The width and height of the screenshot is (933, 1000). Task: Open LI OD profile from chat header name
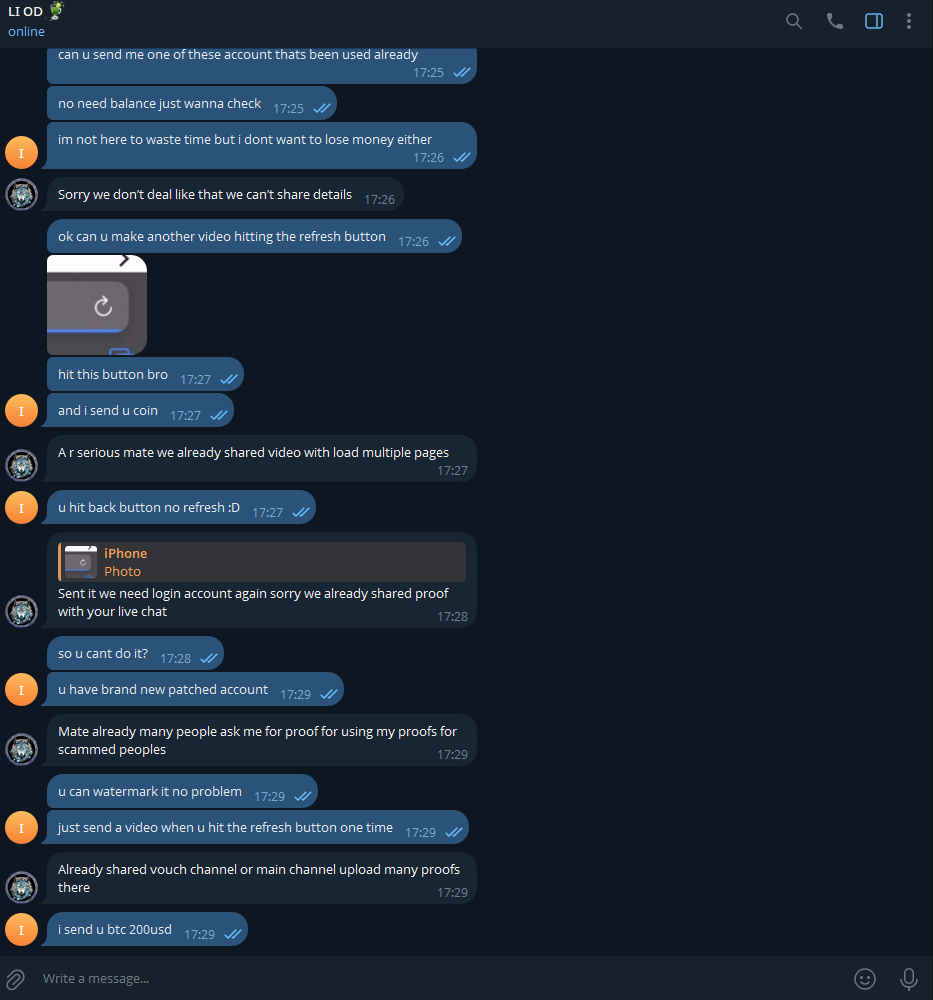pos(26,11)
